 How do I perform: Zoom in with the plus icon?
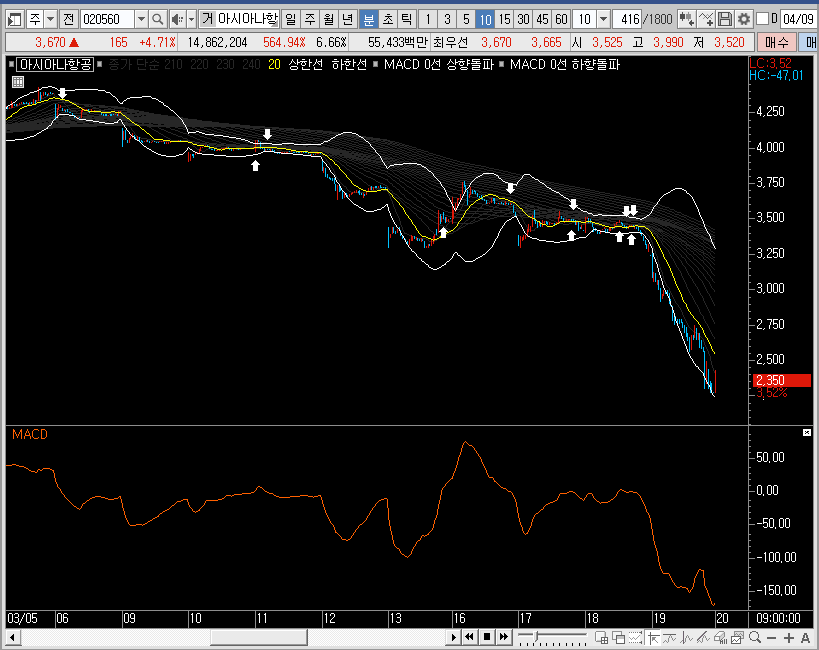[x=789, y=638]
